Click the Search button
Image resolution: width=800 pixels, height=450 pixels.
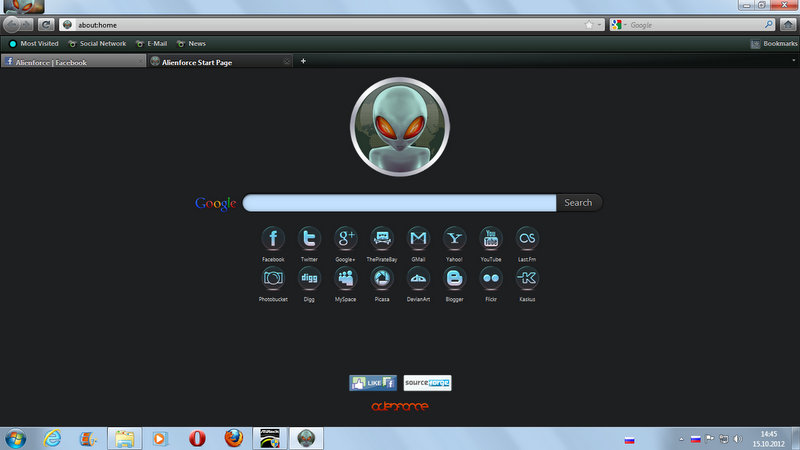579,203
